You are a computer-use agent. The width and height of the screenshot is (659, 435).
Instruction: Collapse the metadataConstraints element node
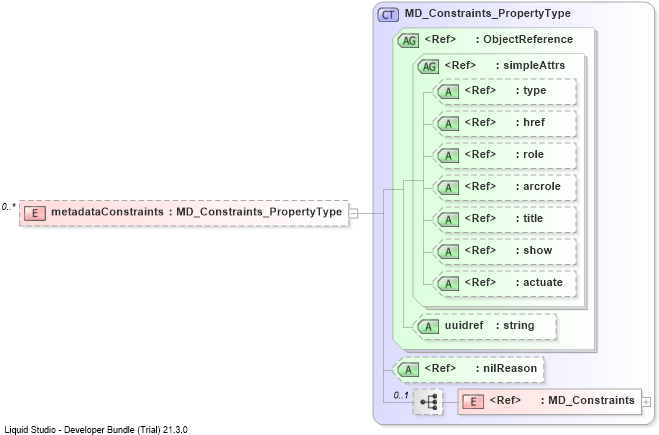click(353, 213)
